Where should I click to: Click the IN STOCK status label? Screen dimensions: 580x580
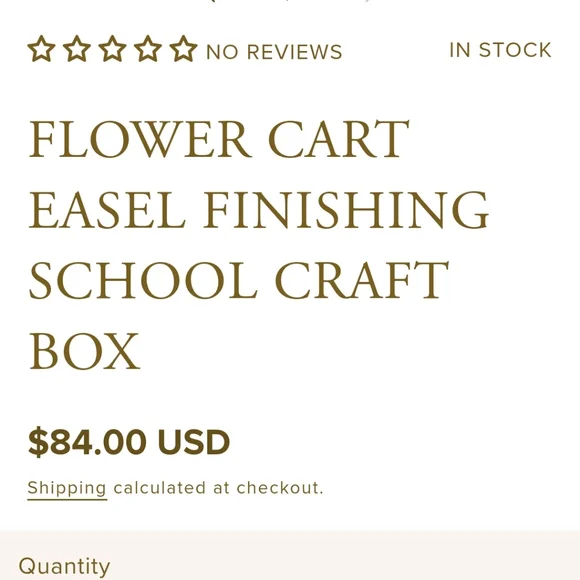pos(500,50)
